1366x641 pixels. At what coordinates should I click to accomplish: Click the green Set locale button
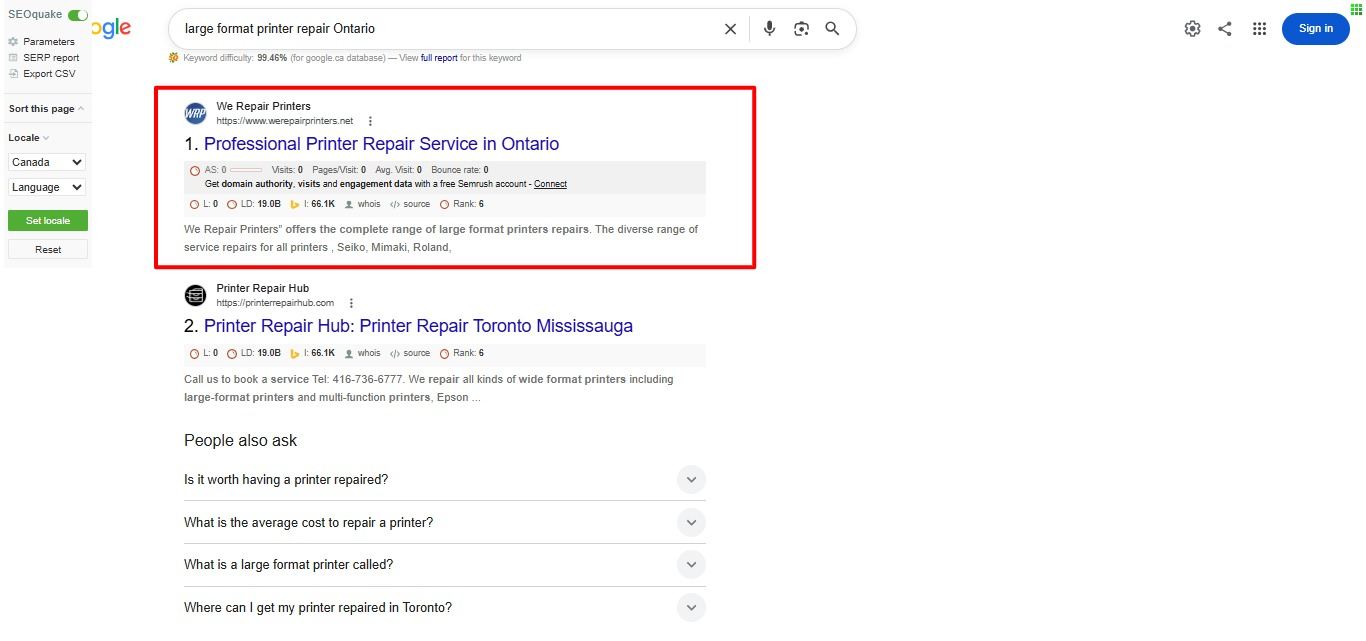pyautogui.click(x=47, y=220)
